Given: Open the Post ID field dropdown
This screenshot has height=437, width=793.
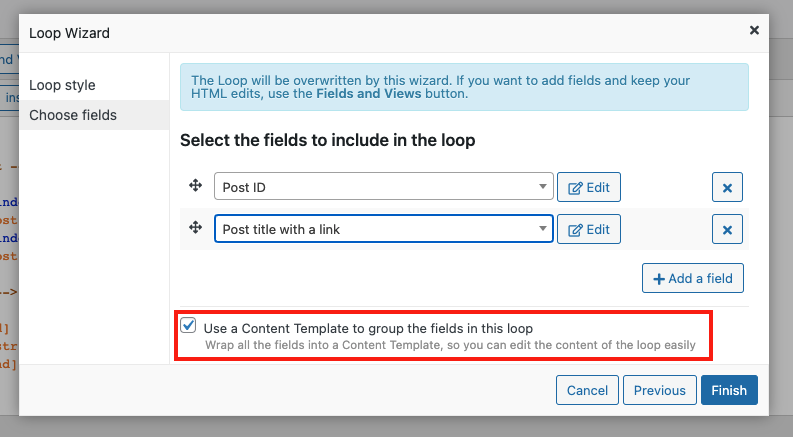Looking at the screenshot, I should (384, 186).
